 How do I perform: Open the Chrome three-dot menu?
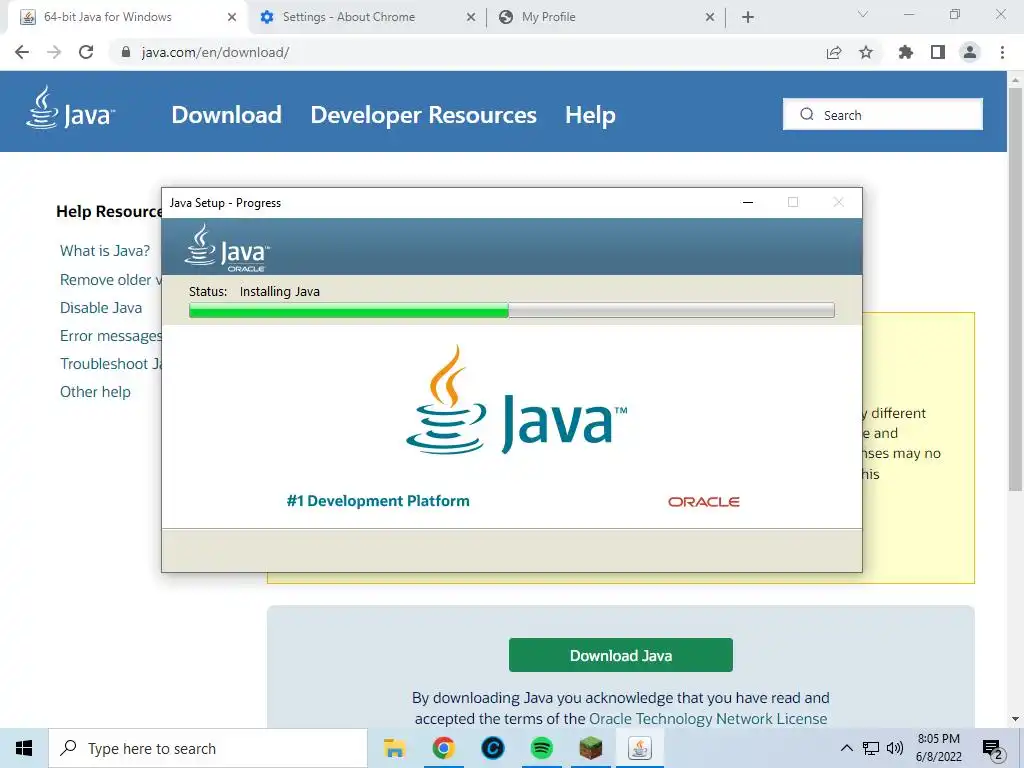[1002, 52]
